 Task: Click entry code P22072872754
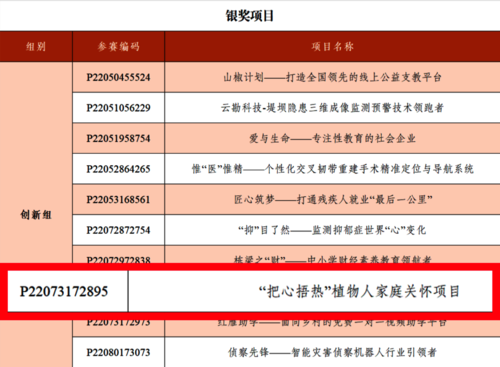tap(118, 230)
